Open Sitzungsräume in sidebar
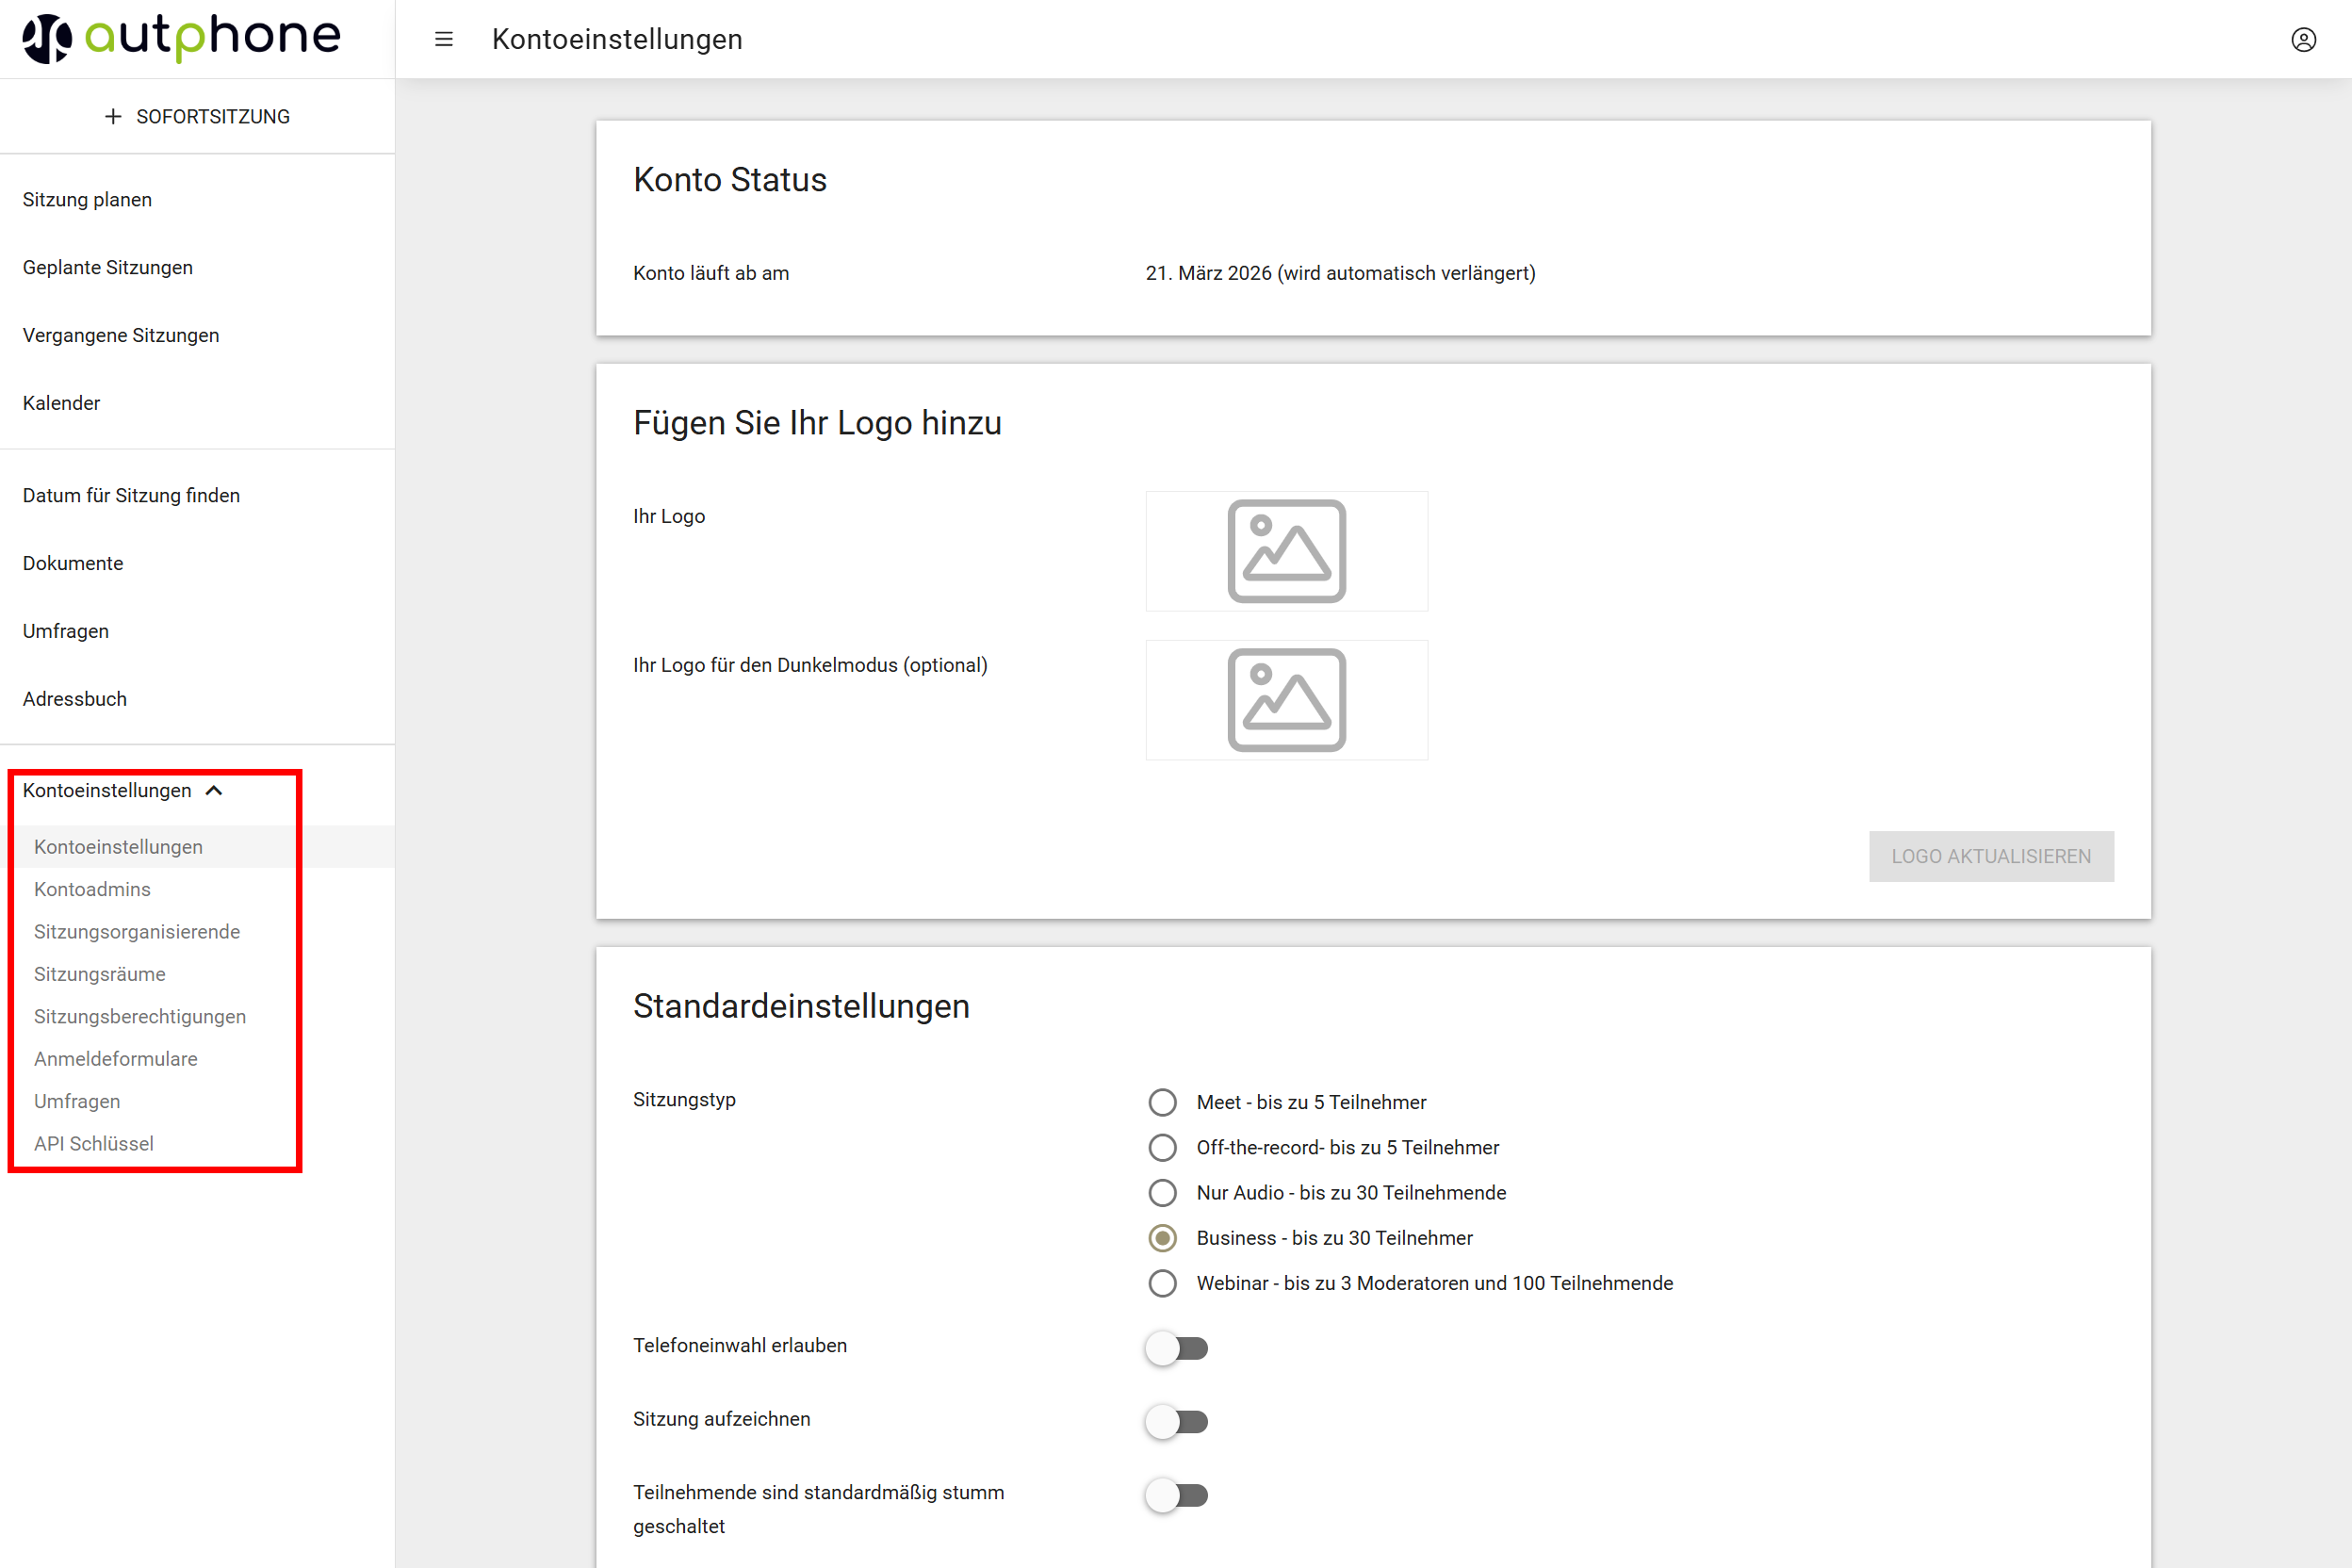Viewport: 2352px width, 1568px height. point(99,974)
